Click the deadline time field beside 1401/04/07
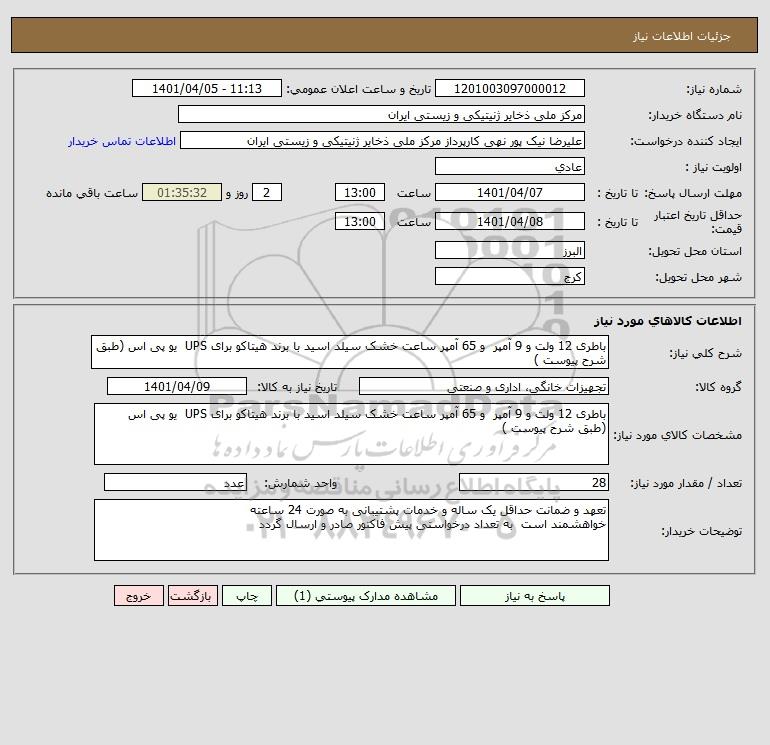The width and height of the screenshot is (770, 745). [359, 193]
